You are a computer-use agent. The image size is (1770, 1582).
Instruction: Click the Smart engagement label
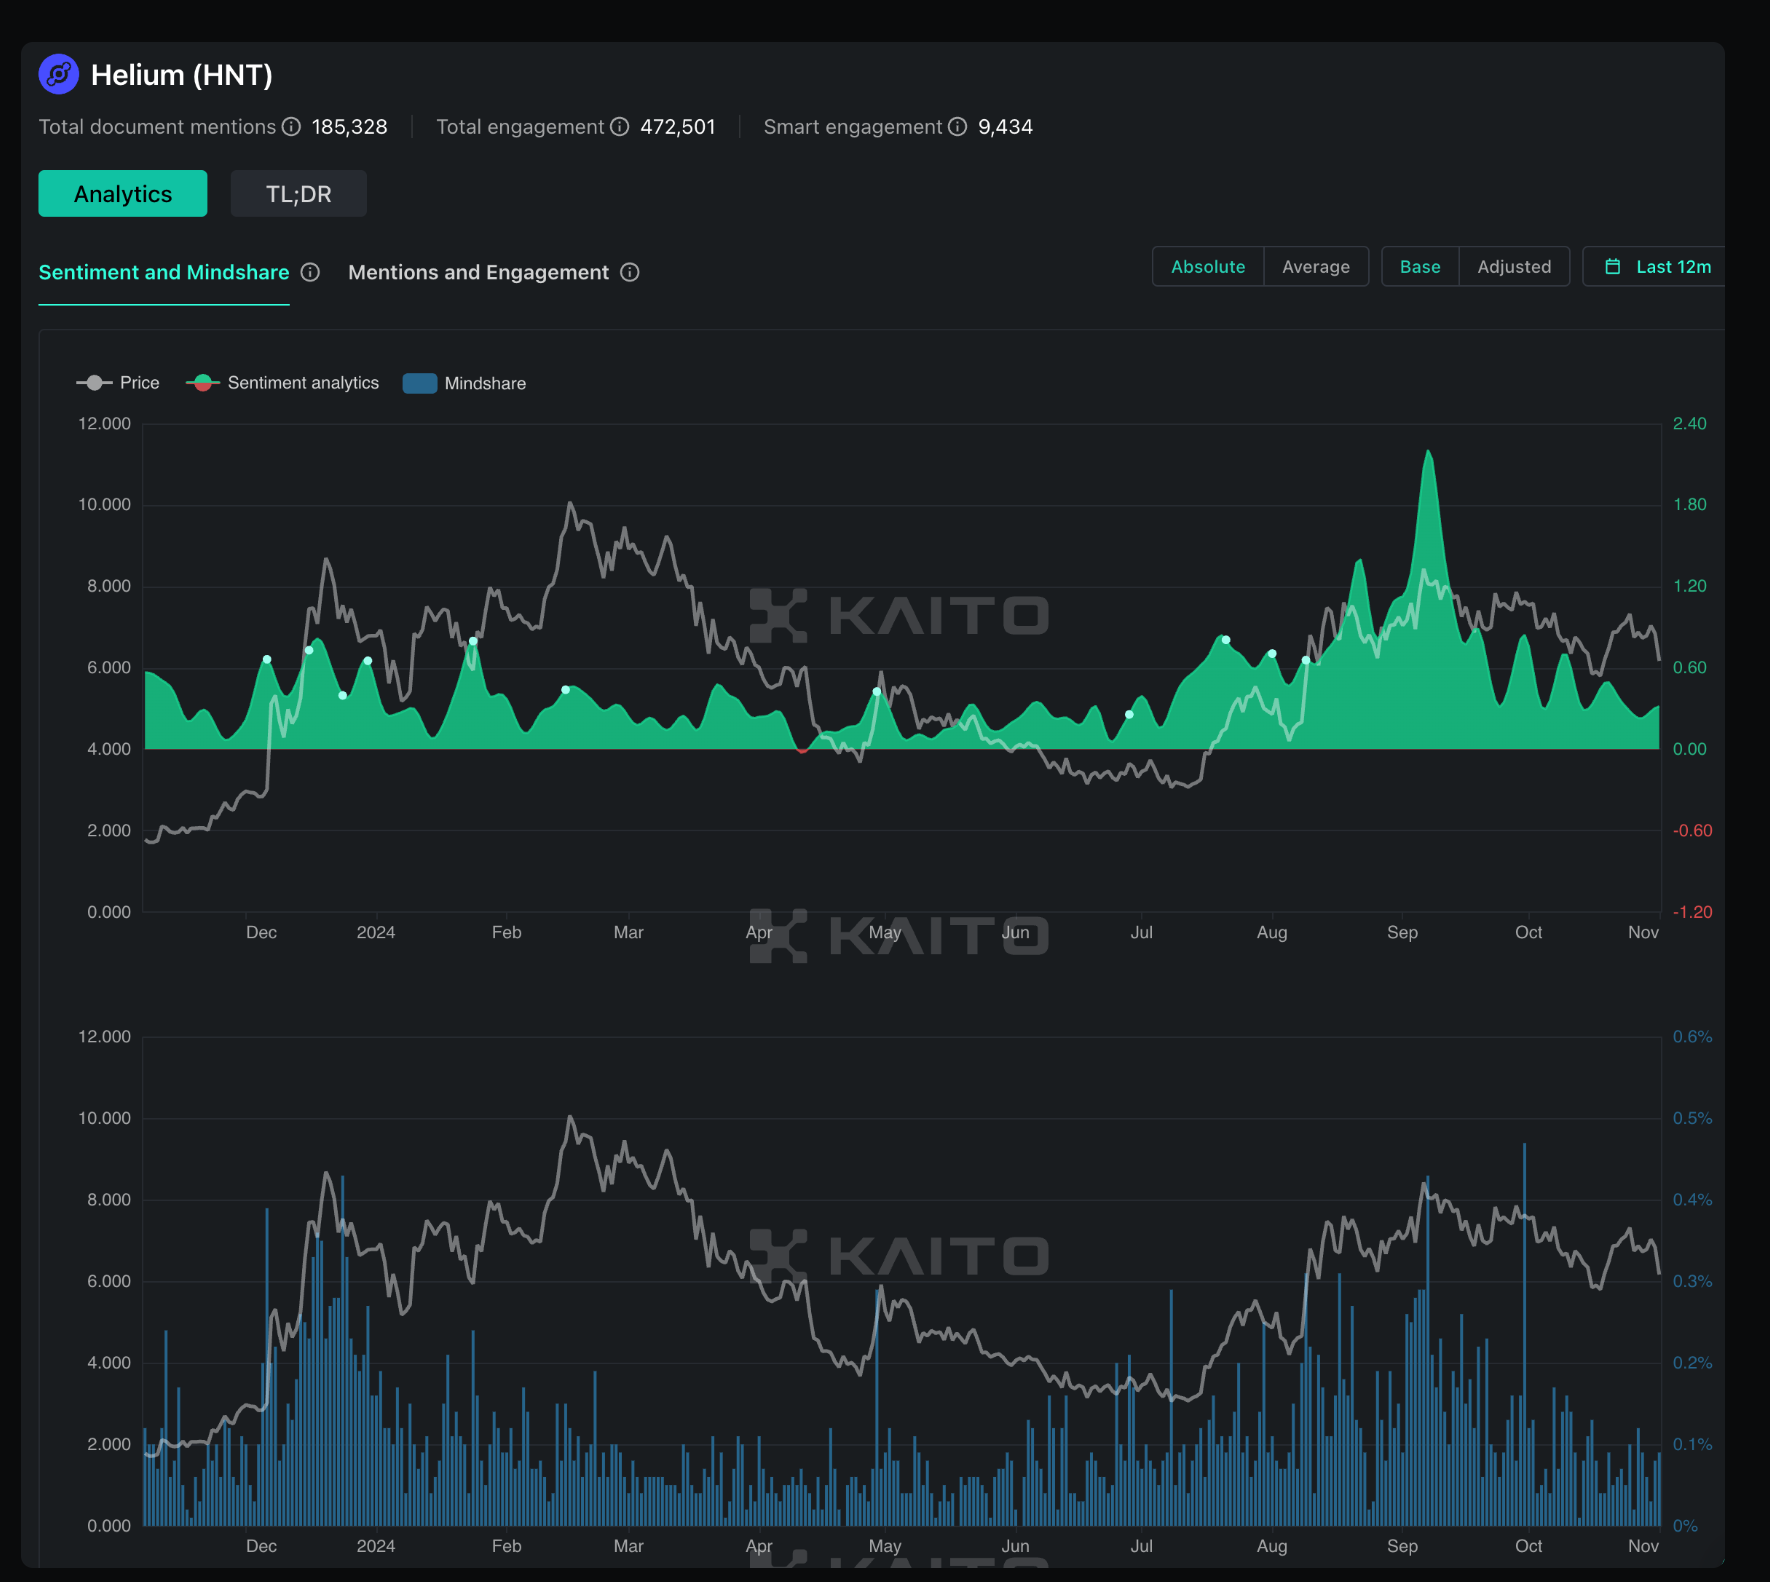coord(853,127)
